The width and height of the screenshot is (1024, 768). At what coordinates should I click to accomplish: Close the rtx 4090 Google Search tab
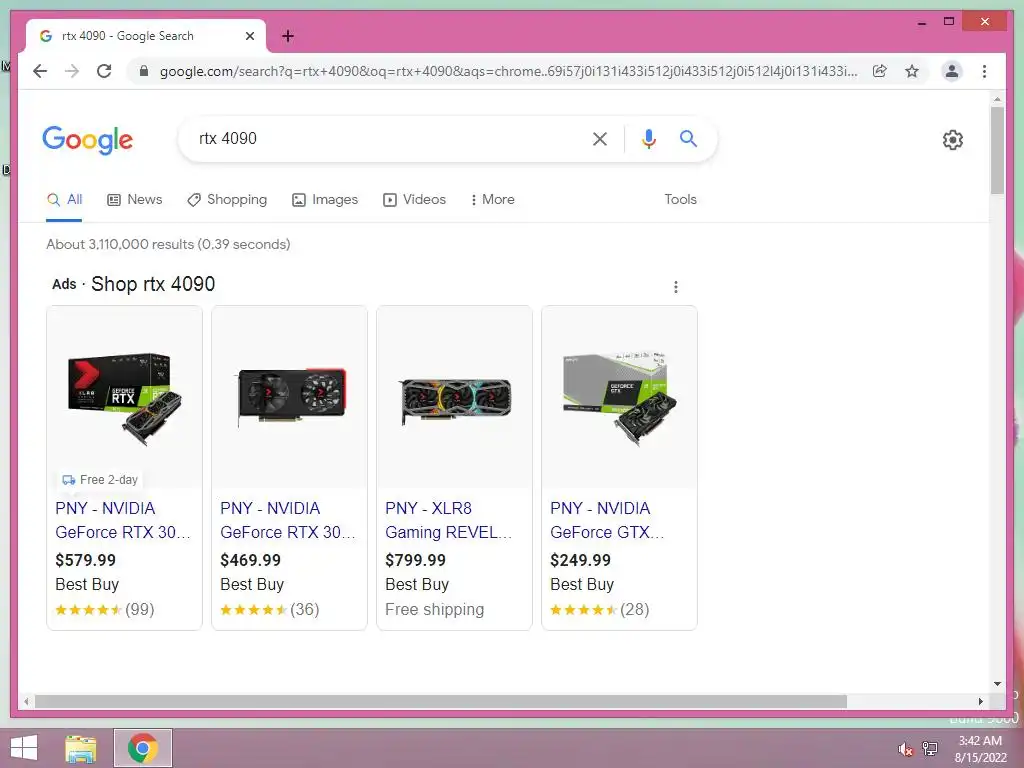click(249, 36)
